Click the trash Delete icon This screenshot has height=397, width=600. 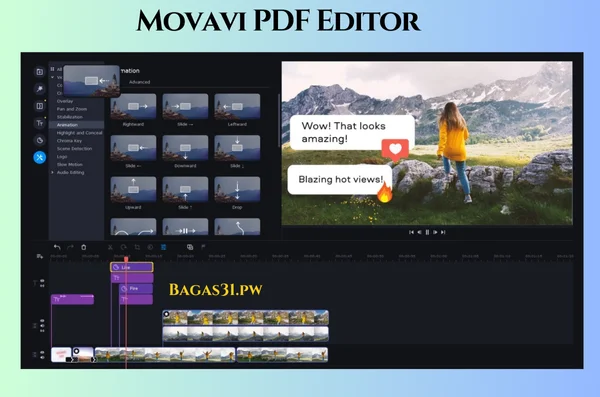83,247
